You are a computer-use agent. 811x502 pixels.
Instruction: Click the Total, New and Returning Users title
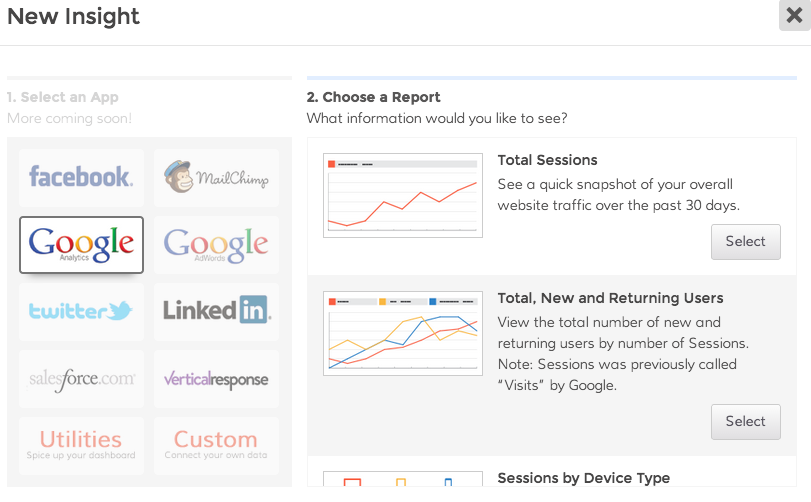coord(610,298)
